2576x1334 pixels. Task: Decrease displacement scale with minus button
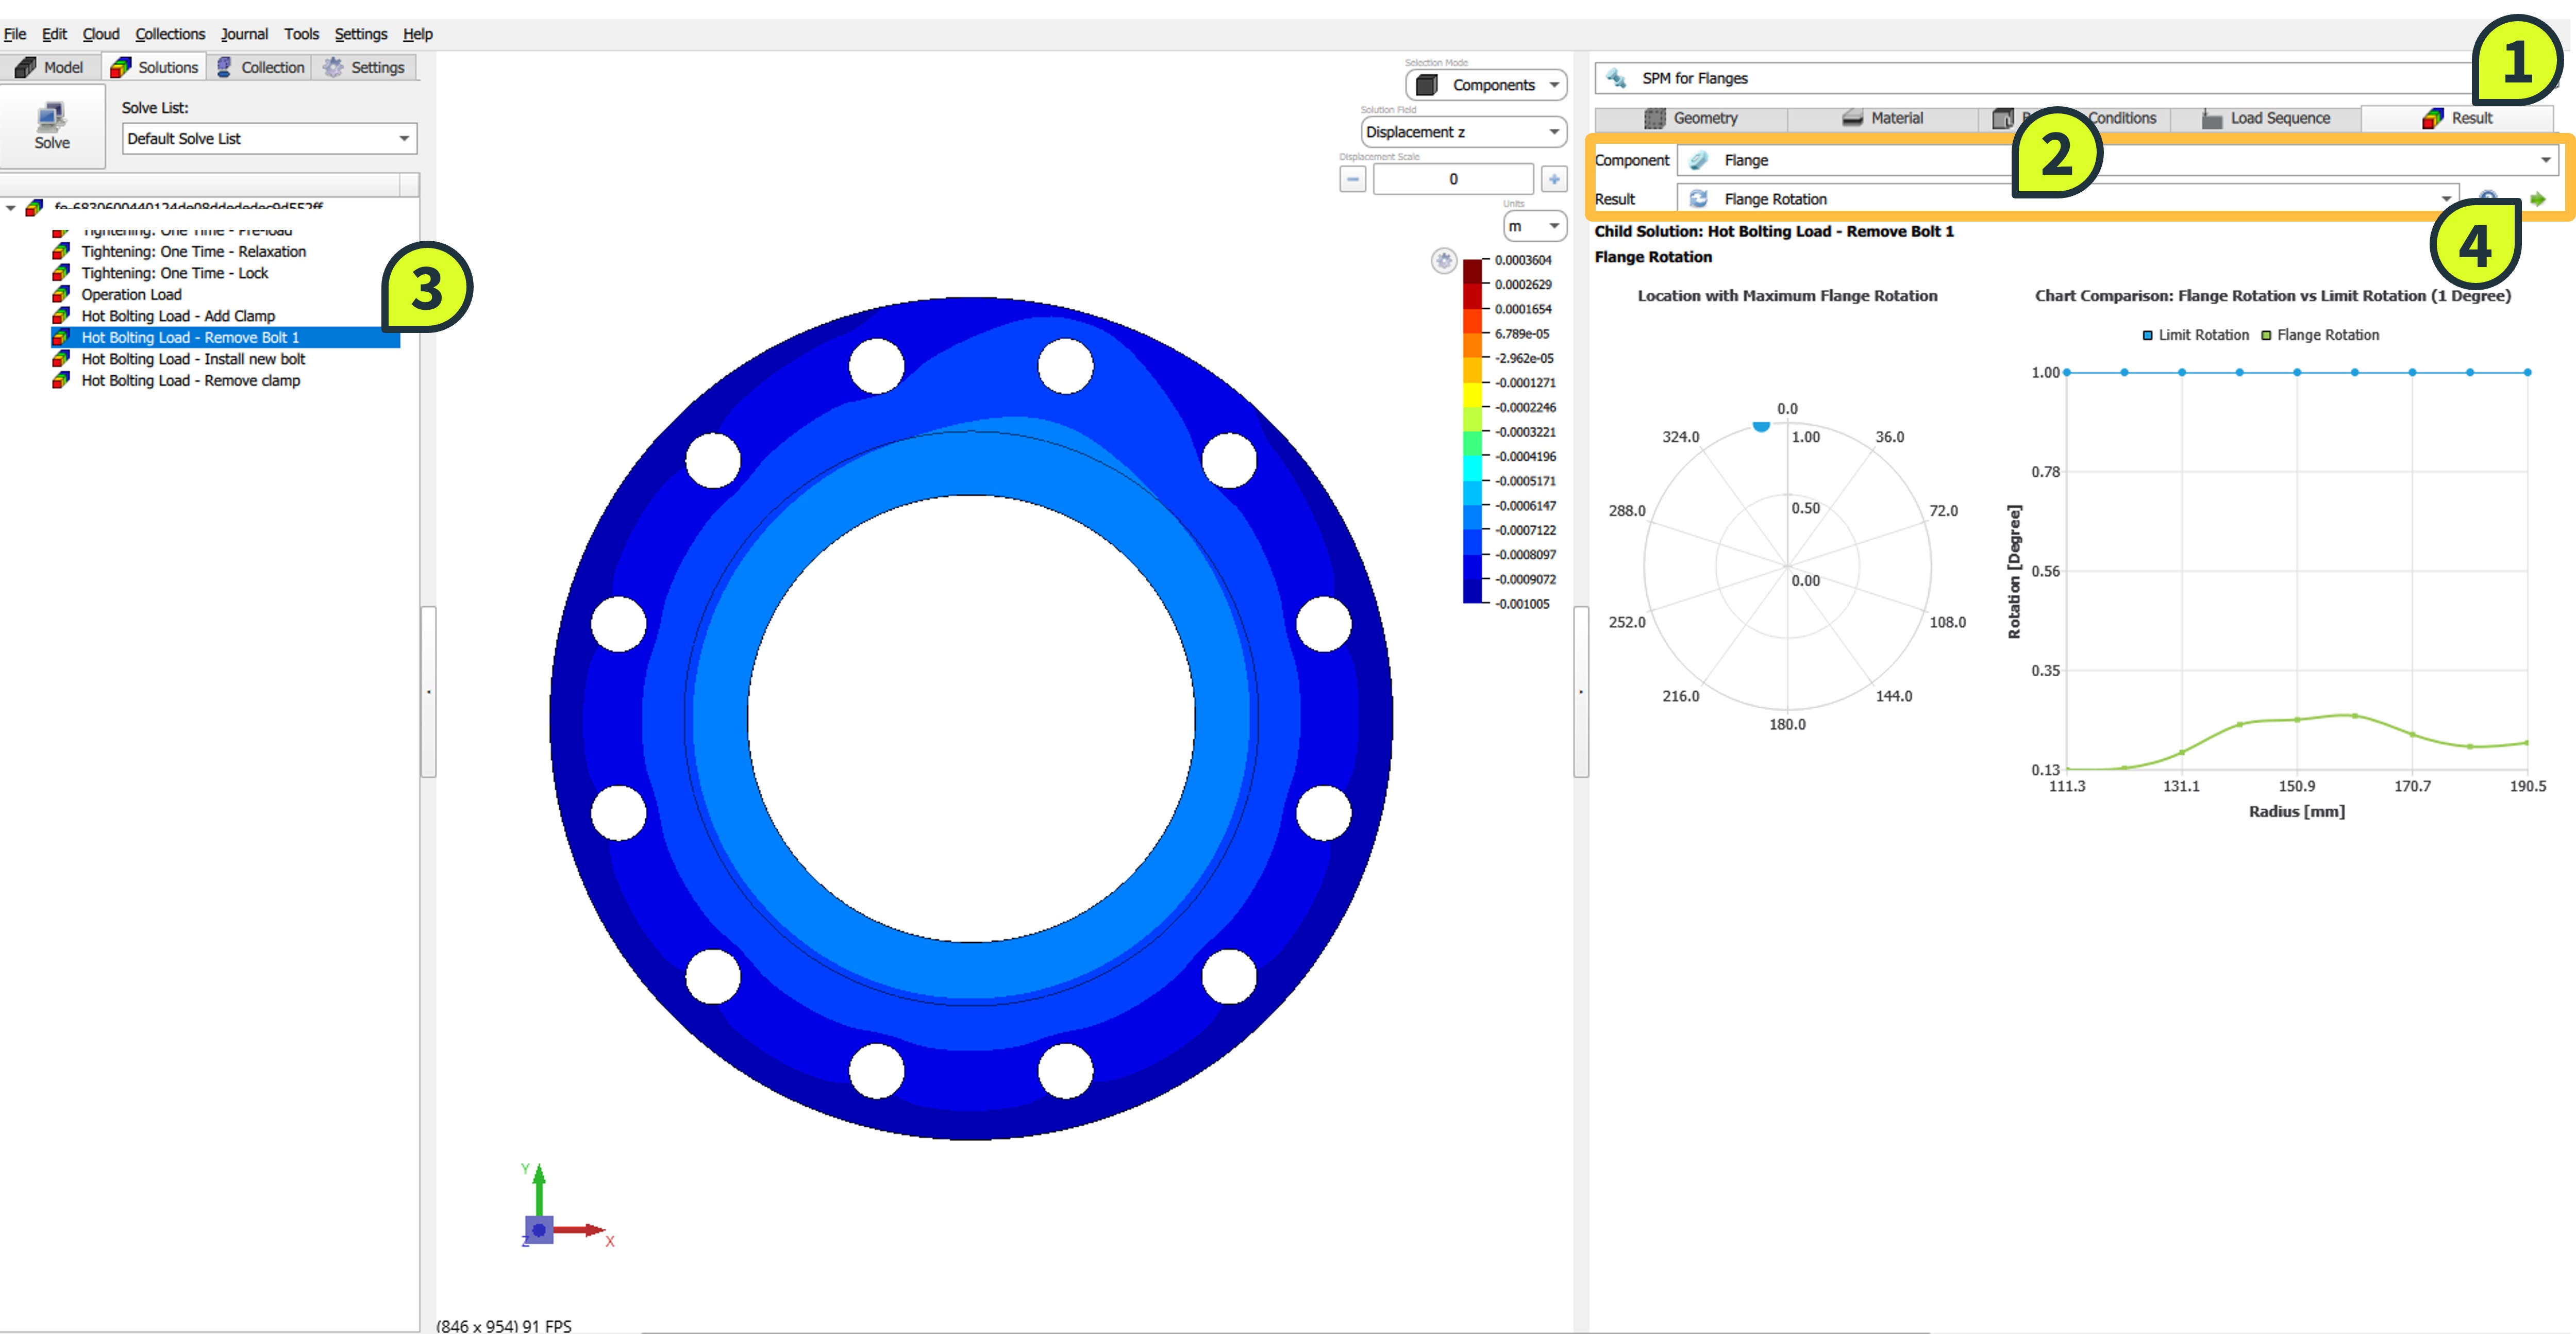(1352, 179)
